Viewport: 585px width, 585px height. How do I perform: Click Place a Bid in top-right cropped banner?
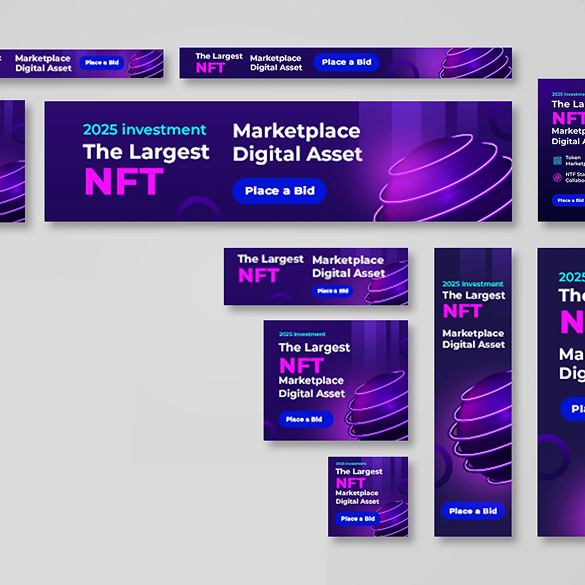pos(568,200)
